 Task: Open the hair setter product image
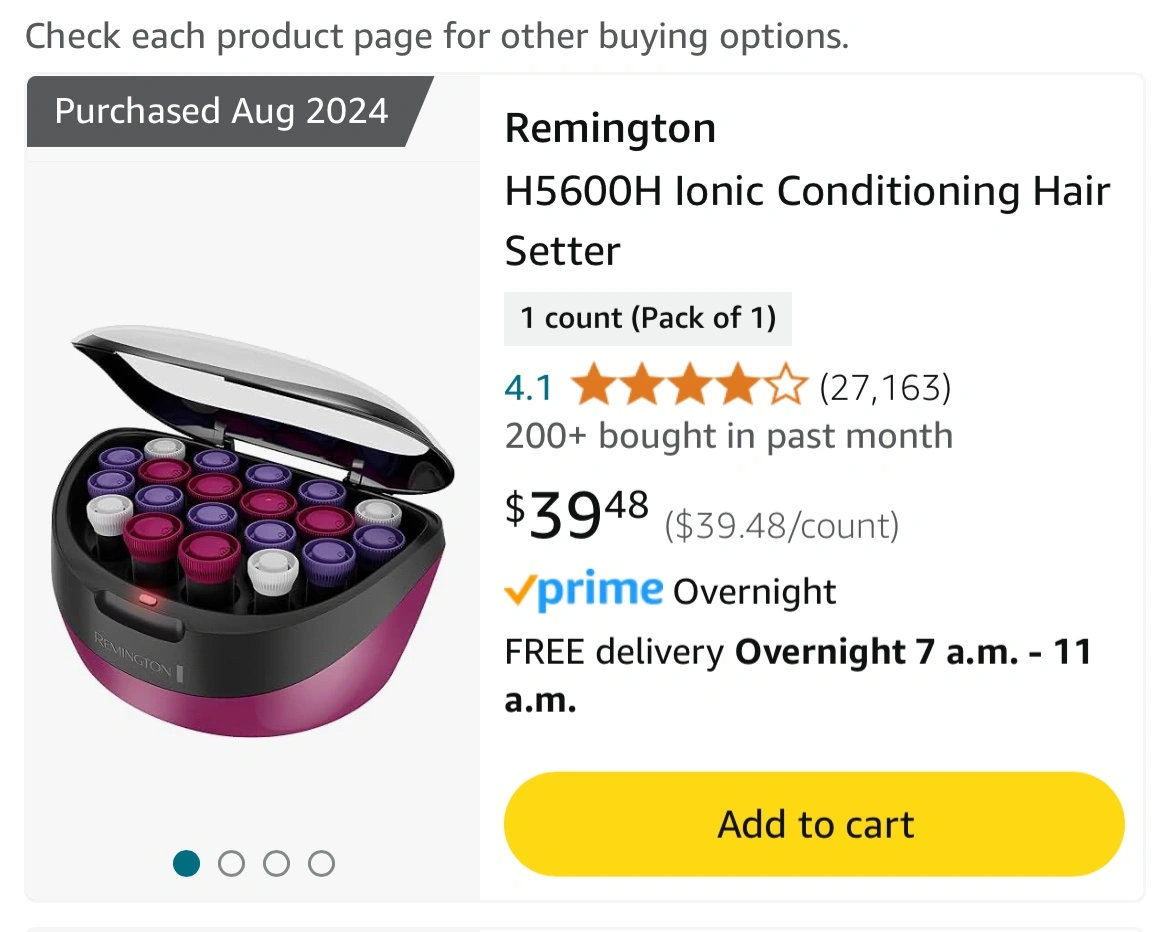click(x=253, y=528)
